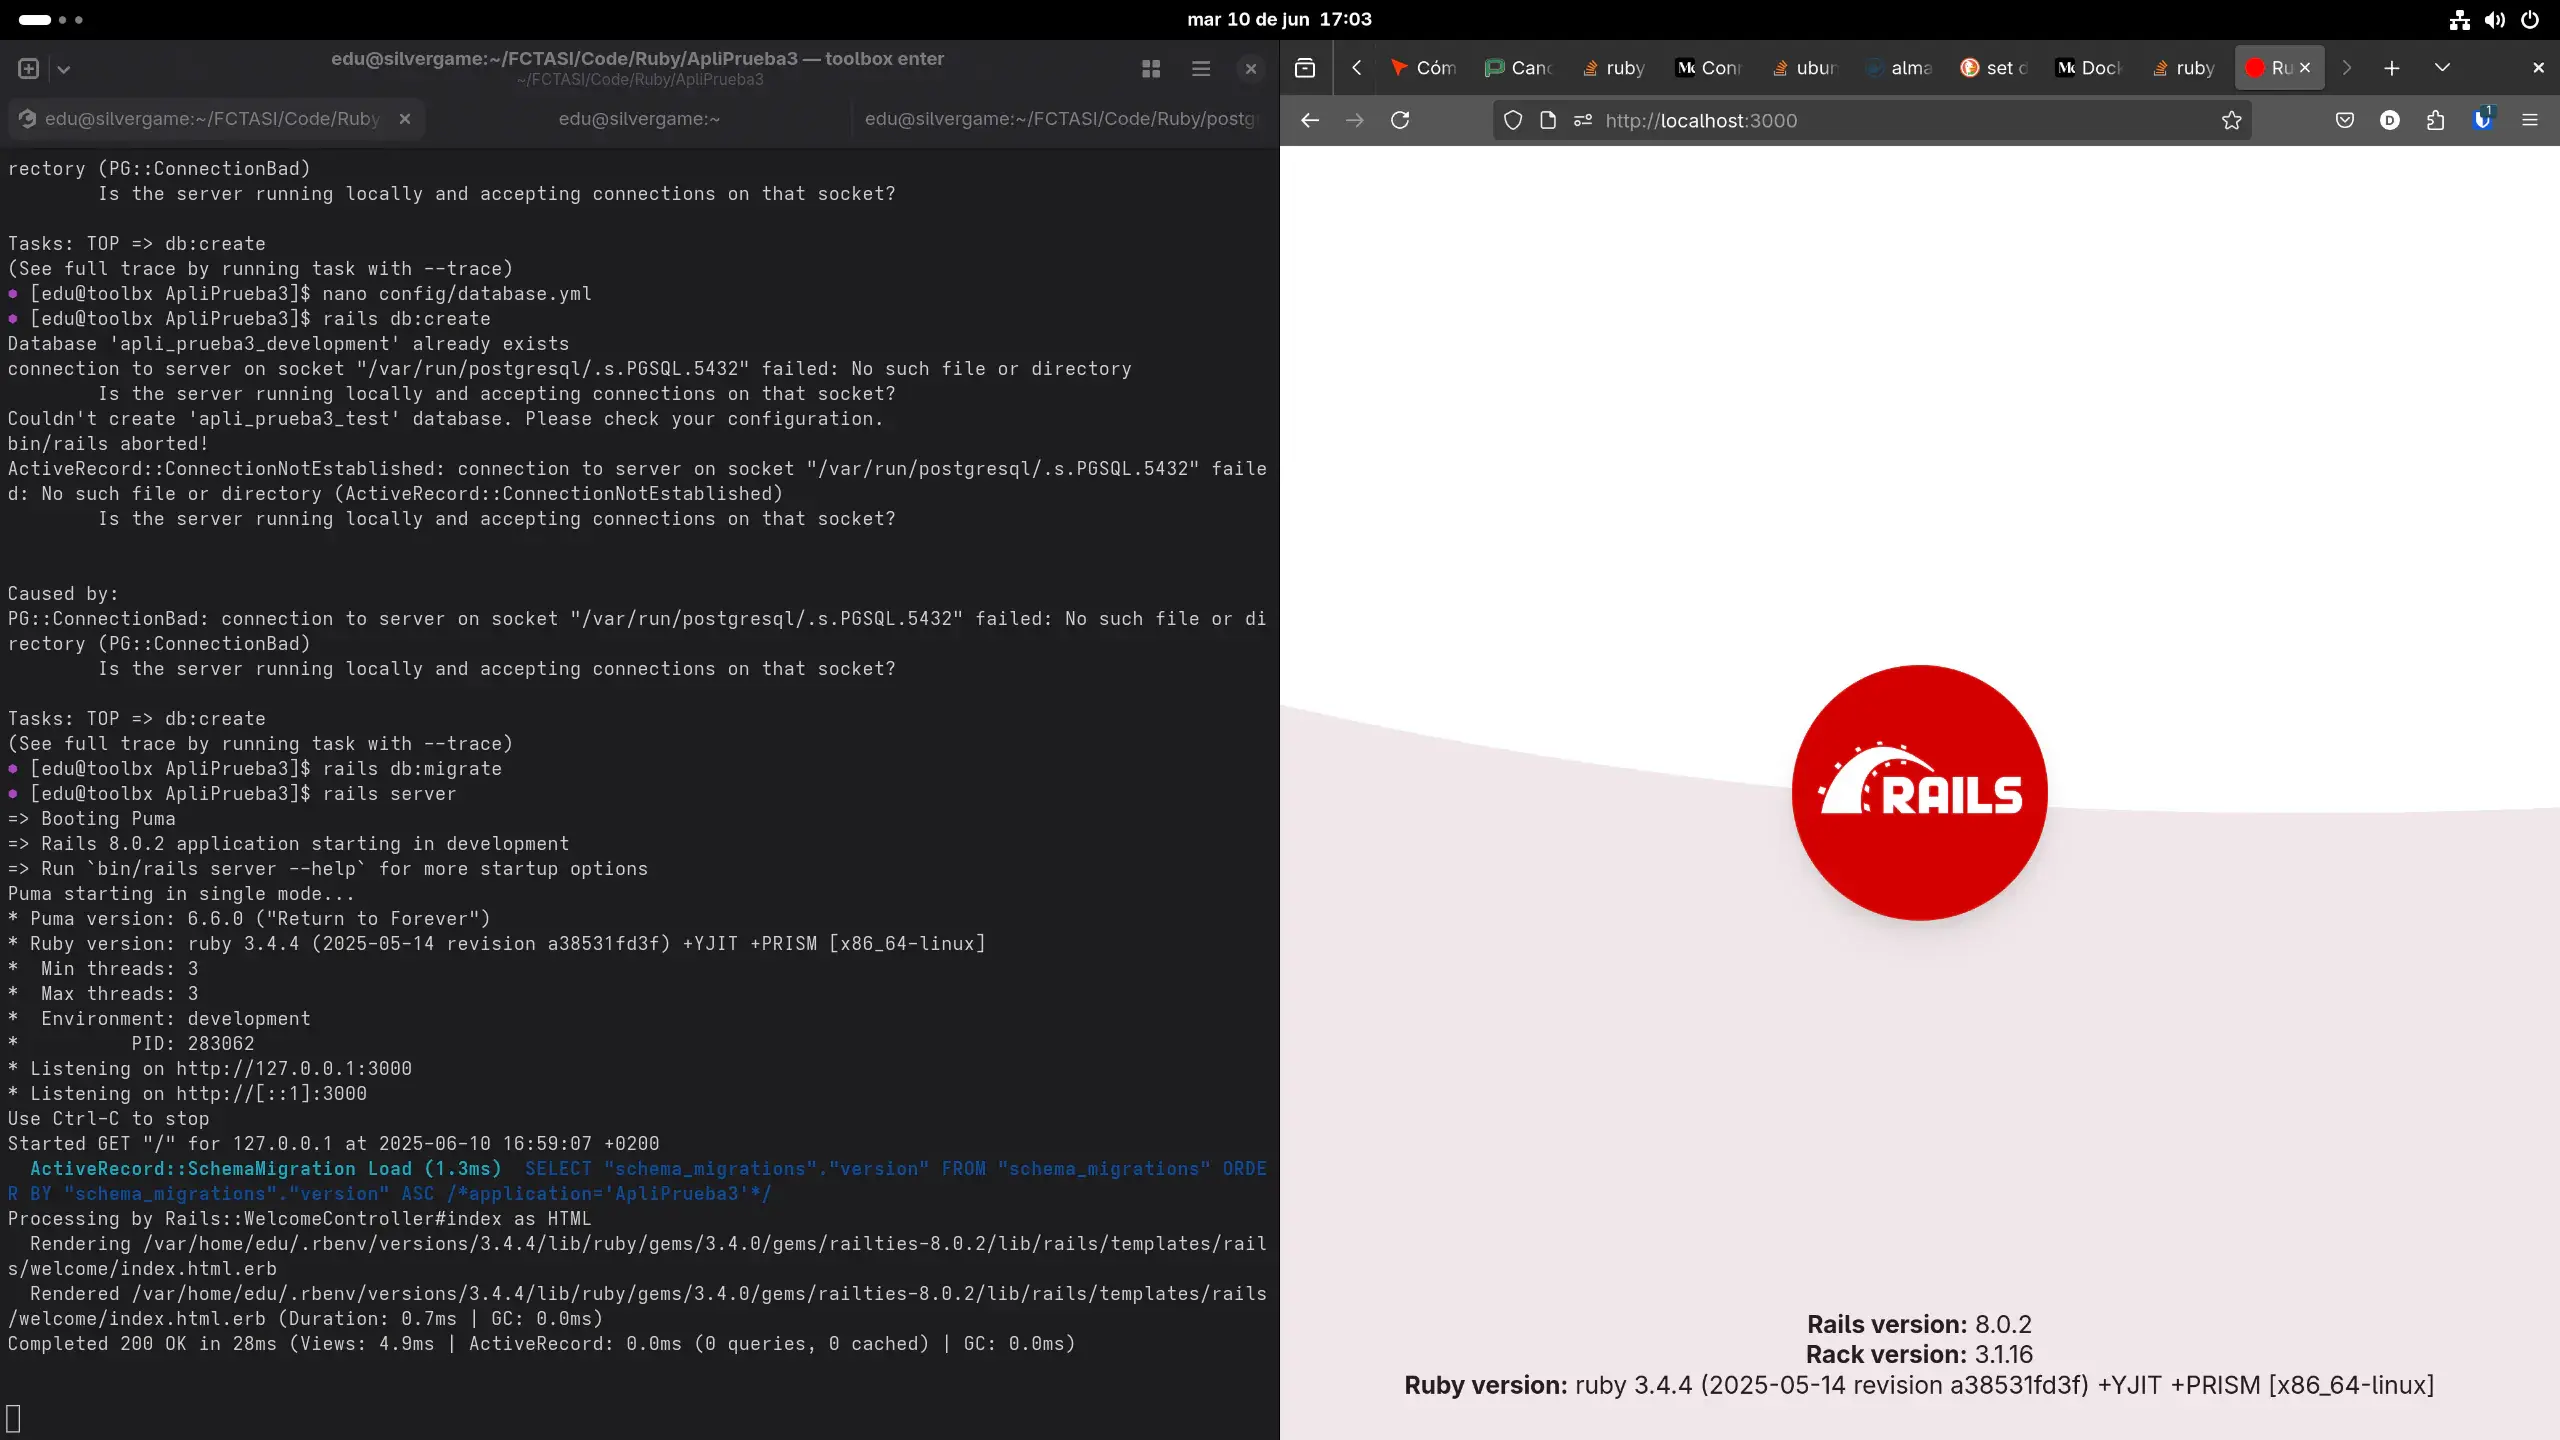Switch to the edu@silvergame:~ terminal tab
The height and width of the screenshot is (1440, 2560).
tap(639, 119)
